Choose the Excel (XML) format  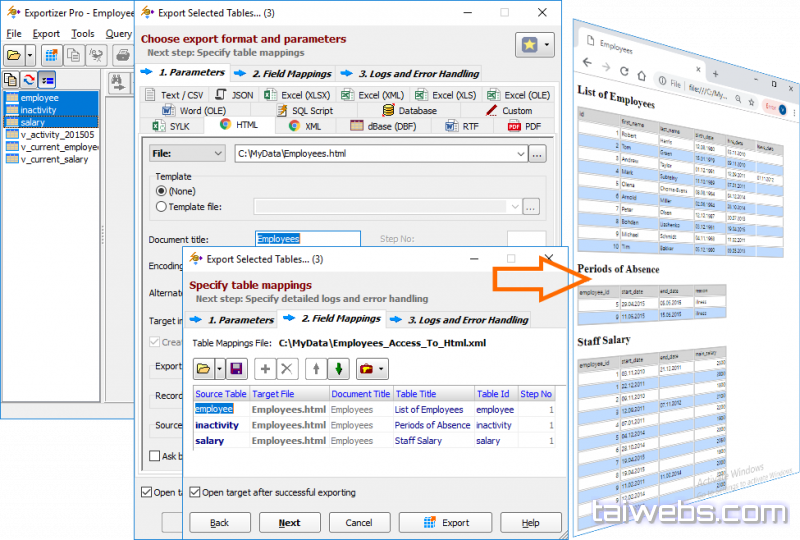[373, 95]
